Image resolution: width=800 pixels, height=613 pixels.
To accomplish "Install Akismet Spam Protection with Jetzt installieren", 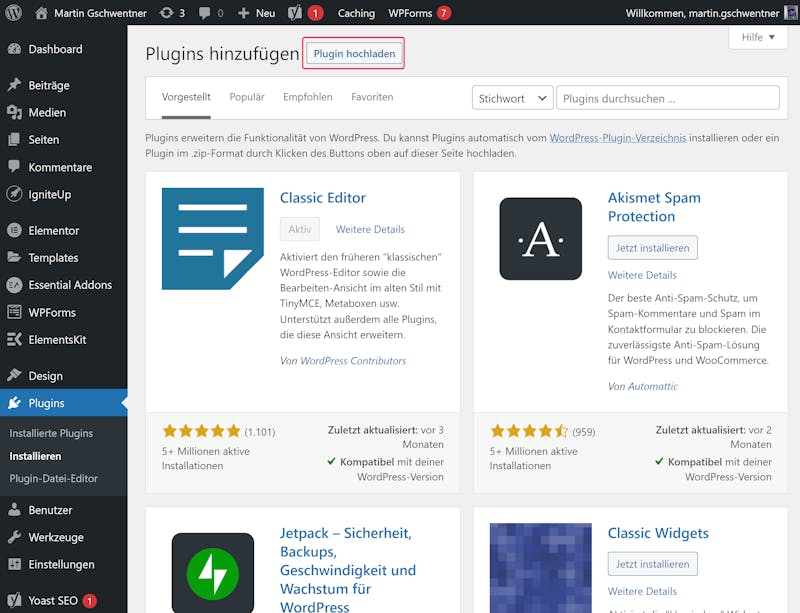I will point(653,248).
